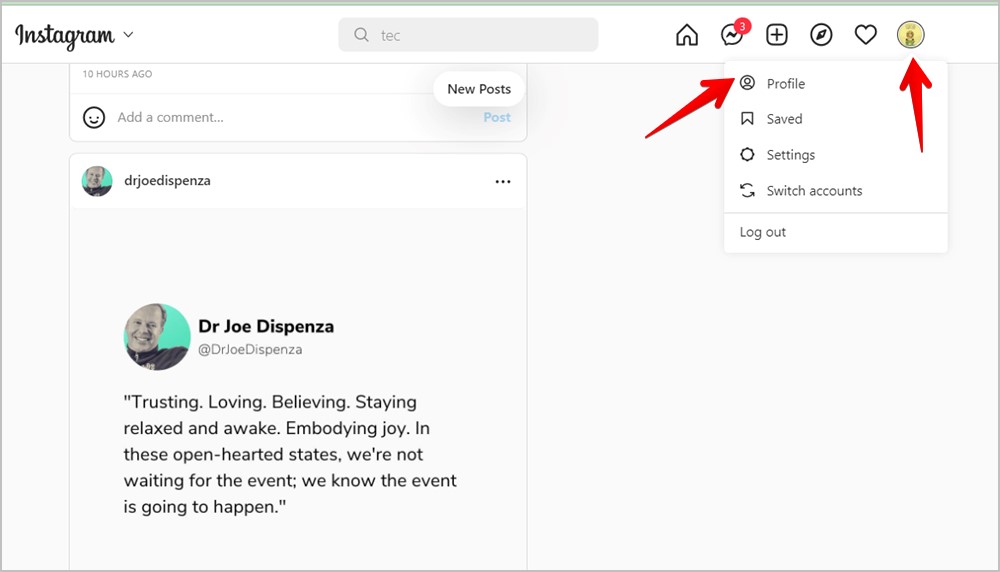Open the emoji picker in comment box
The width and height of the screenshot is (1000, 572).
94,117
